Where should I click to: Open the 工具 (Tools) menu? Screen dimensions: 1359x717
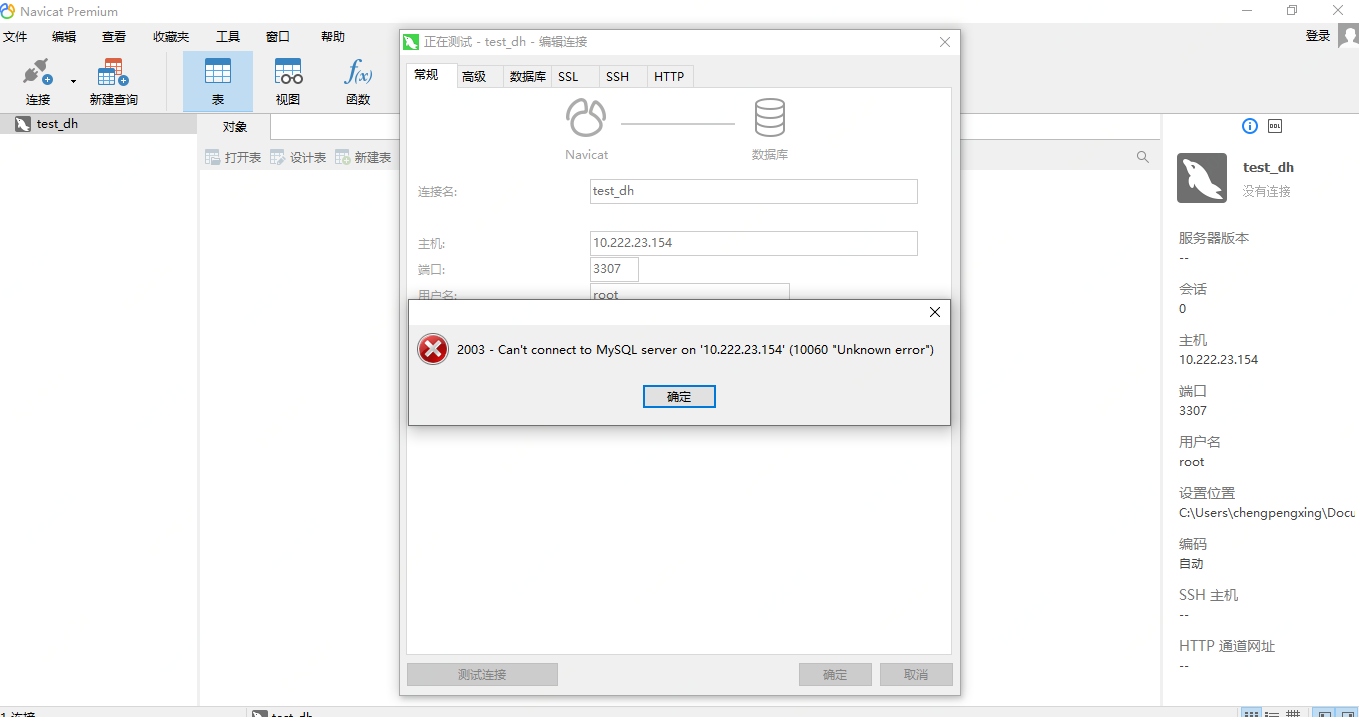[227, 36]
